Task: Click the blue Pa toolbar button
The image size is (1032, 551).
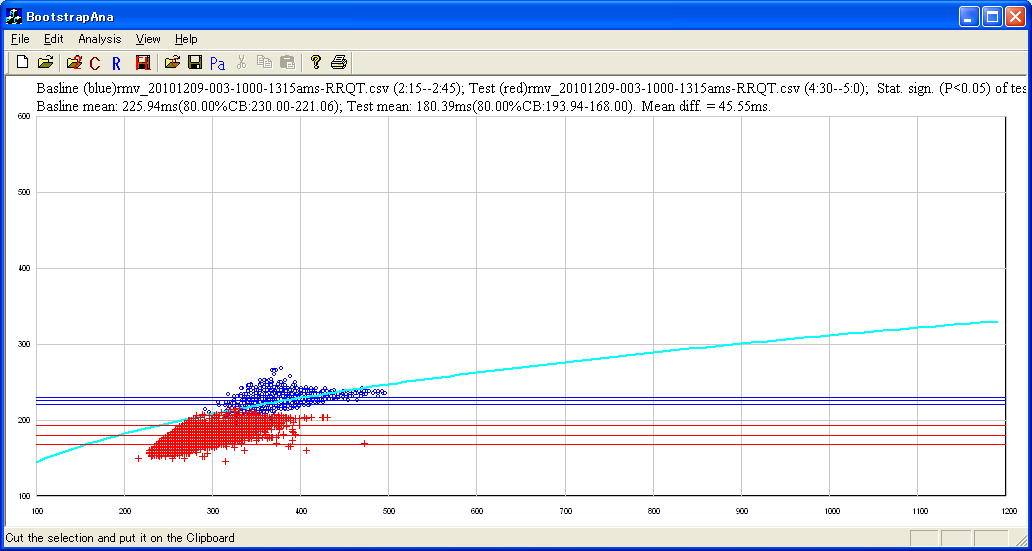Action: pyautogui.click(x=218, y=63)
